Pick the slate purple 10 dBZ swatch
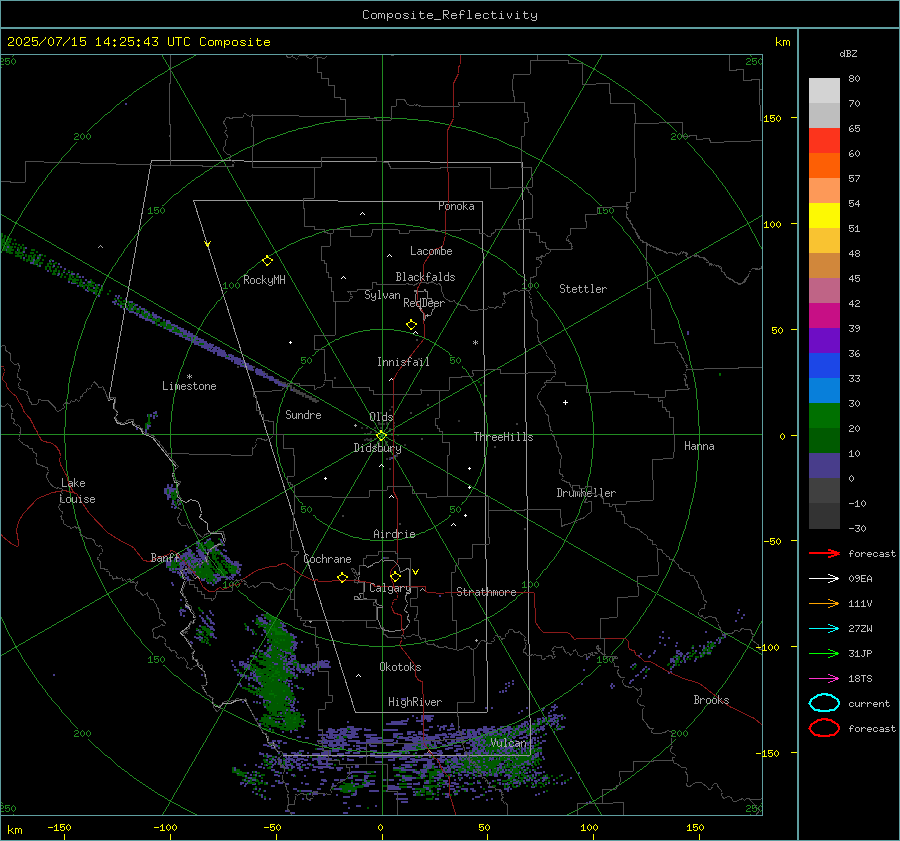 click(x=824, y=466)
